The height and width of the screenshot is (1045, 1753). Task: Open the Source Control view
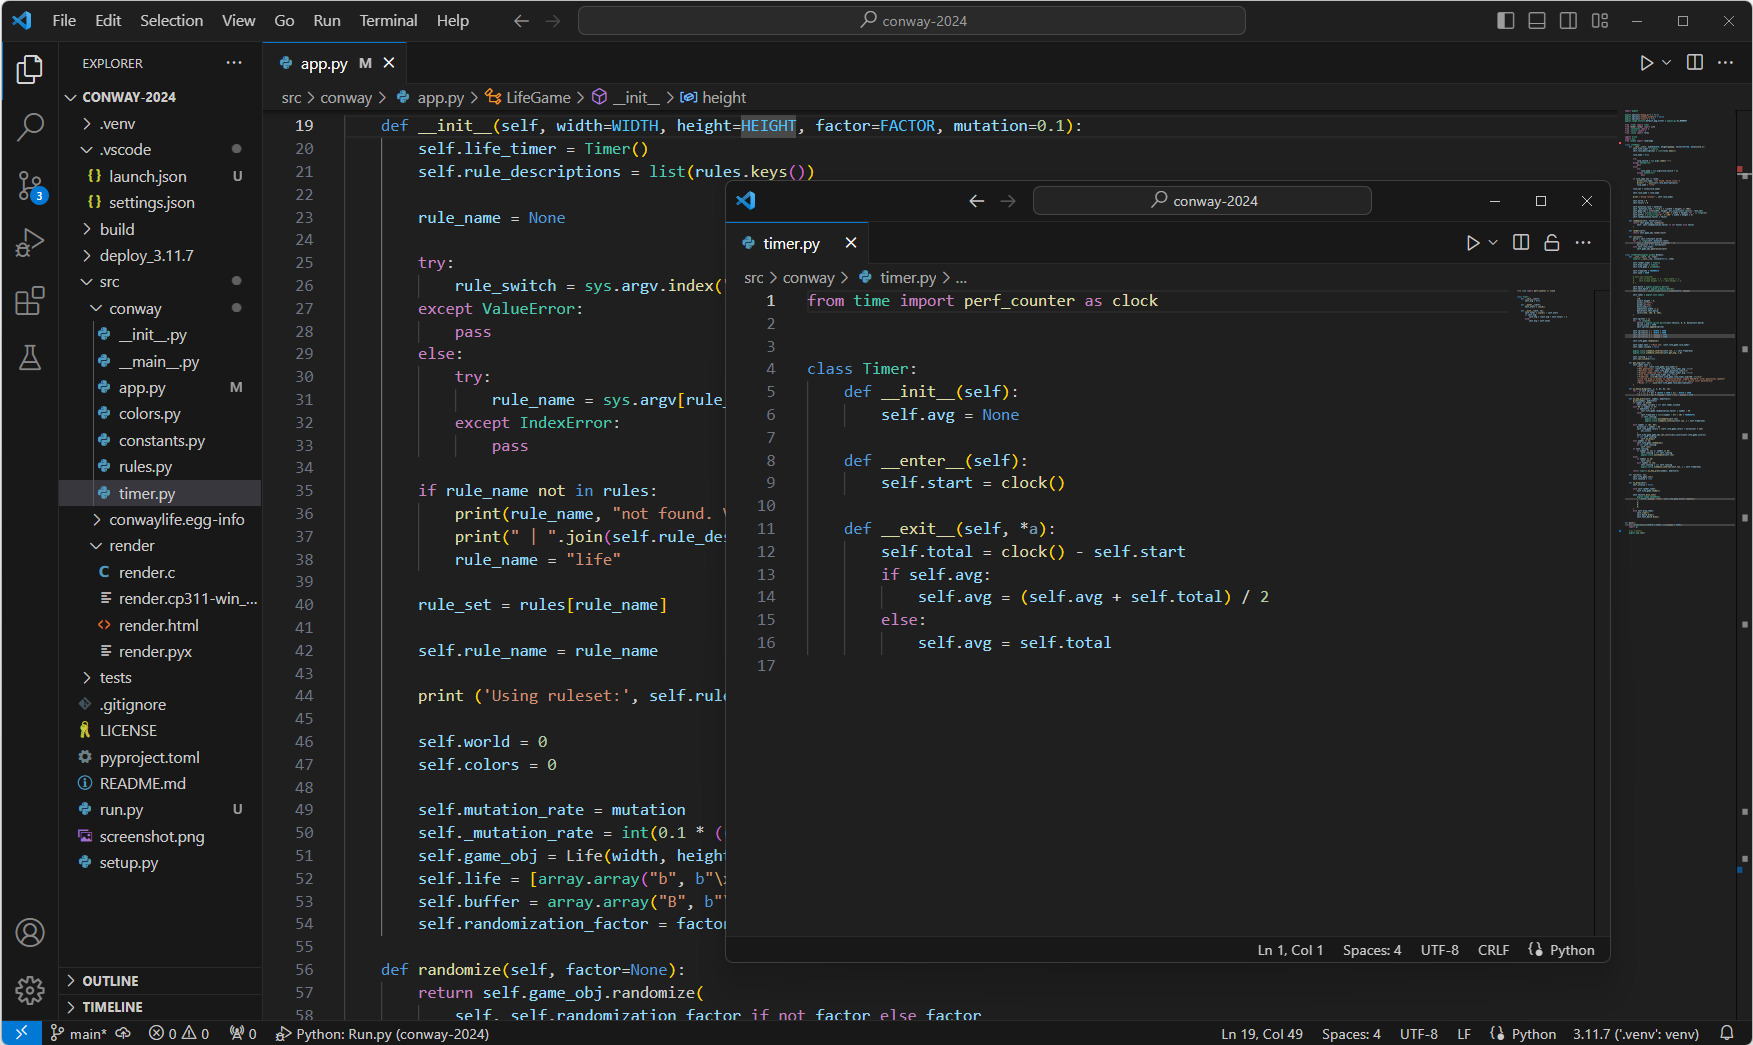pyautogui.click(x=30, y=185)
